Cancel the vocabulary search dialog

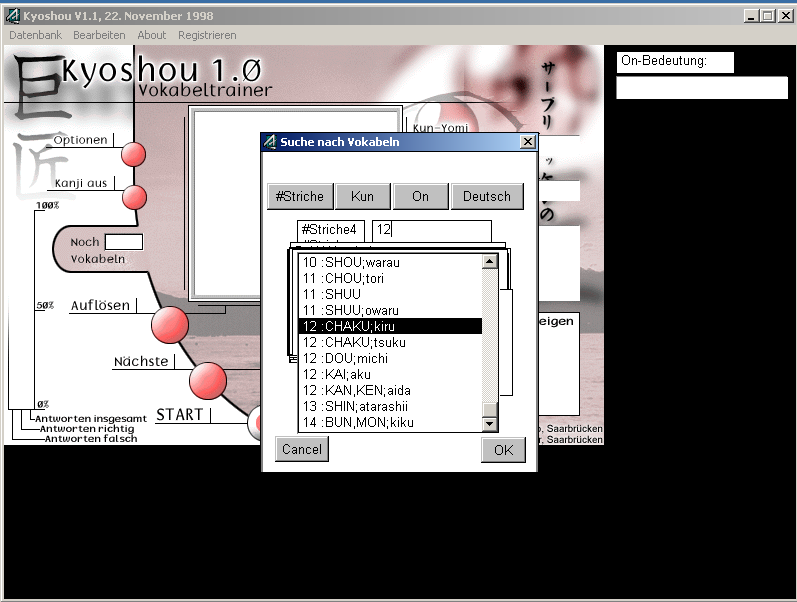point(302,449)
